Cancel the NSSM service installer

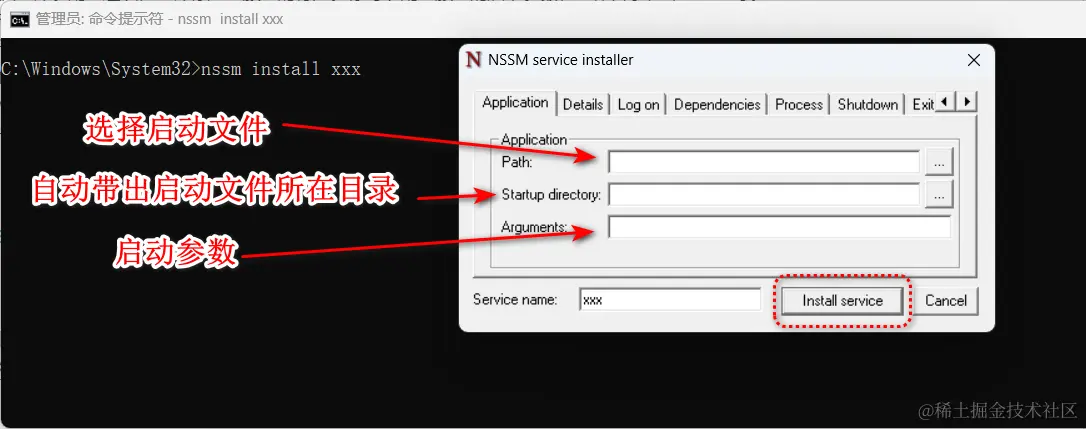(x=945, y=301)
